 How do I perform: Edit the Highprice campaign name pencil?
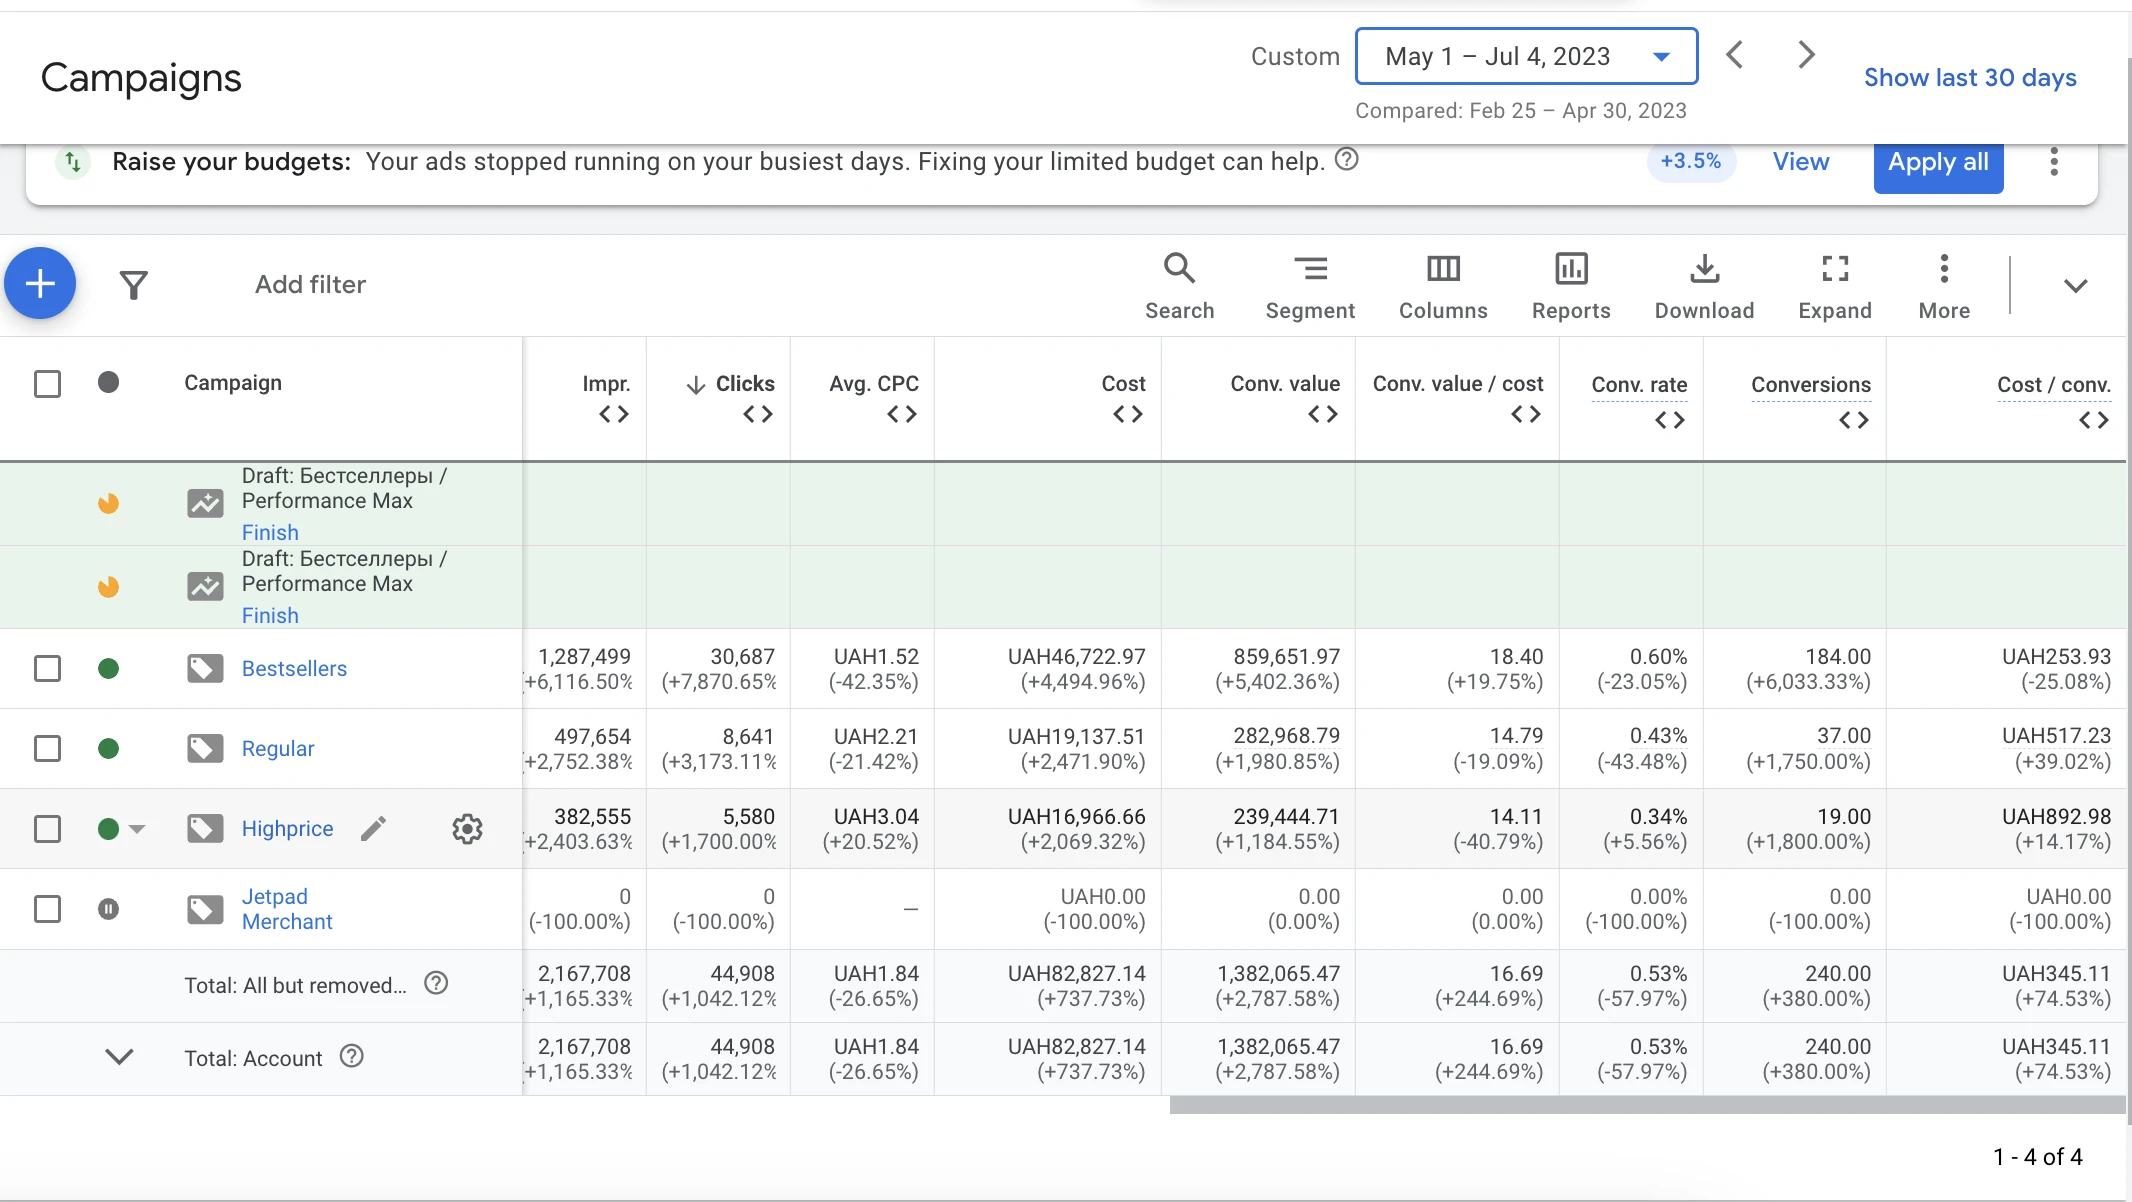click(x=373, y=828)
